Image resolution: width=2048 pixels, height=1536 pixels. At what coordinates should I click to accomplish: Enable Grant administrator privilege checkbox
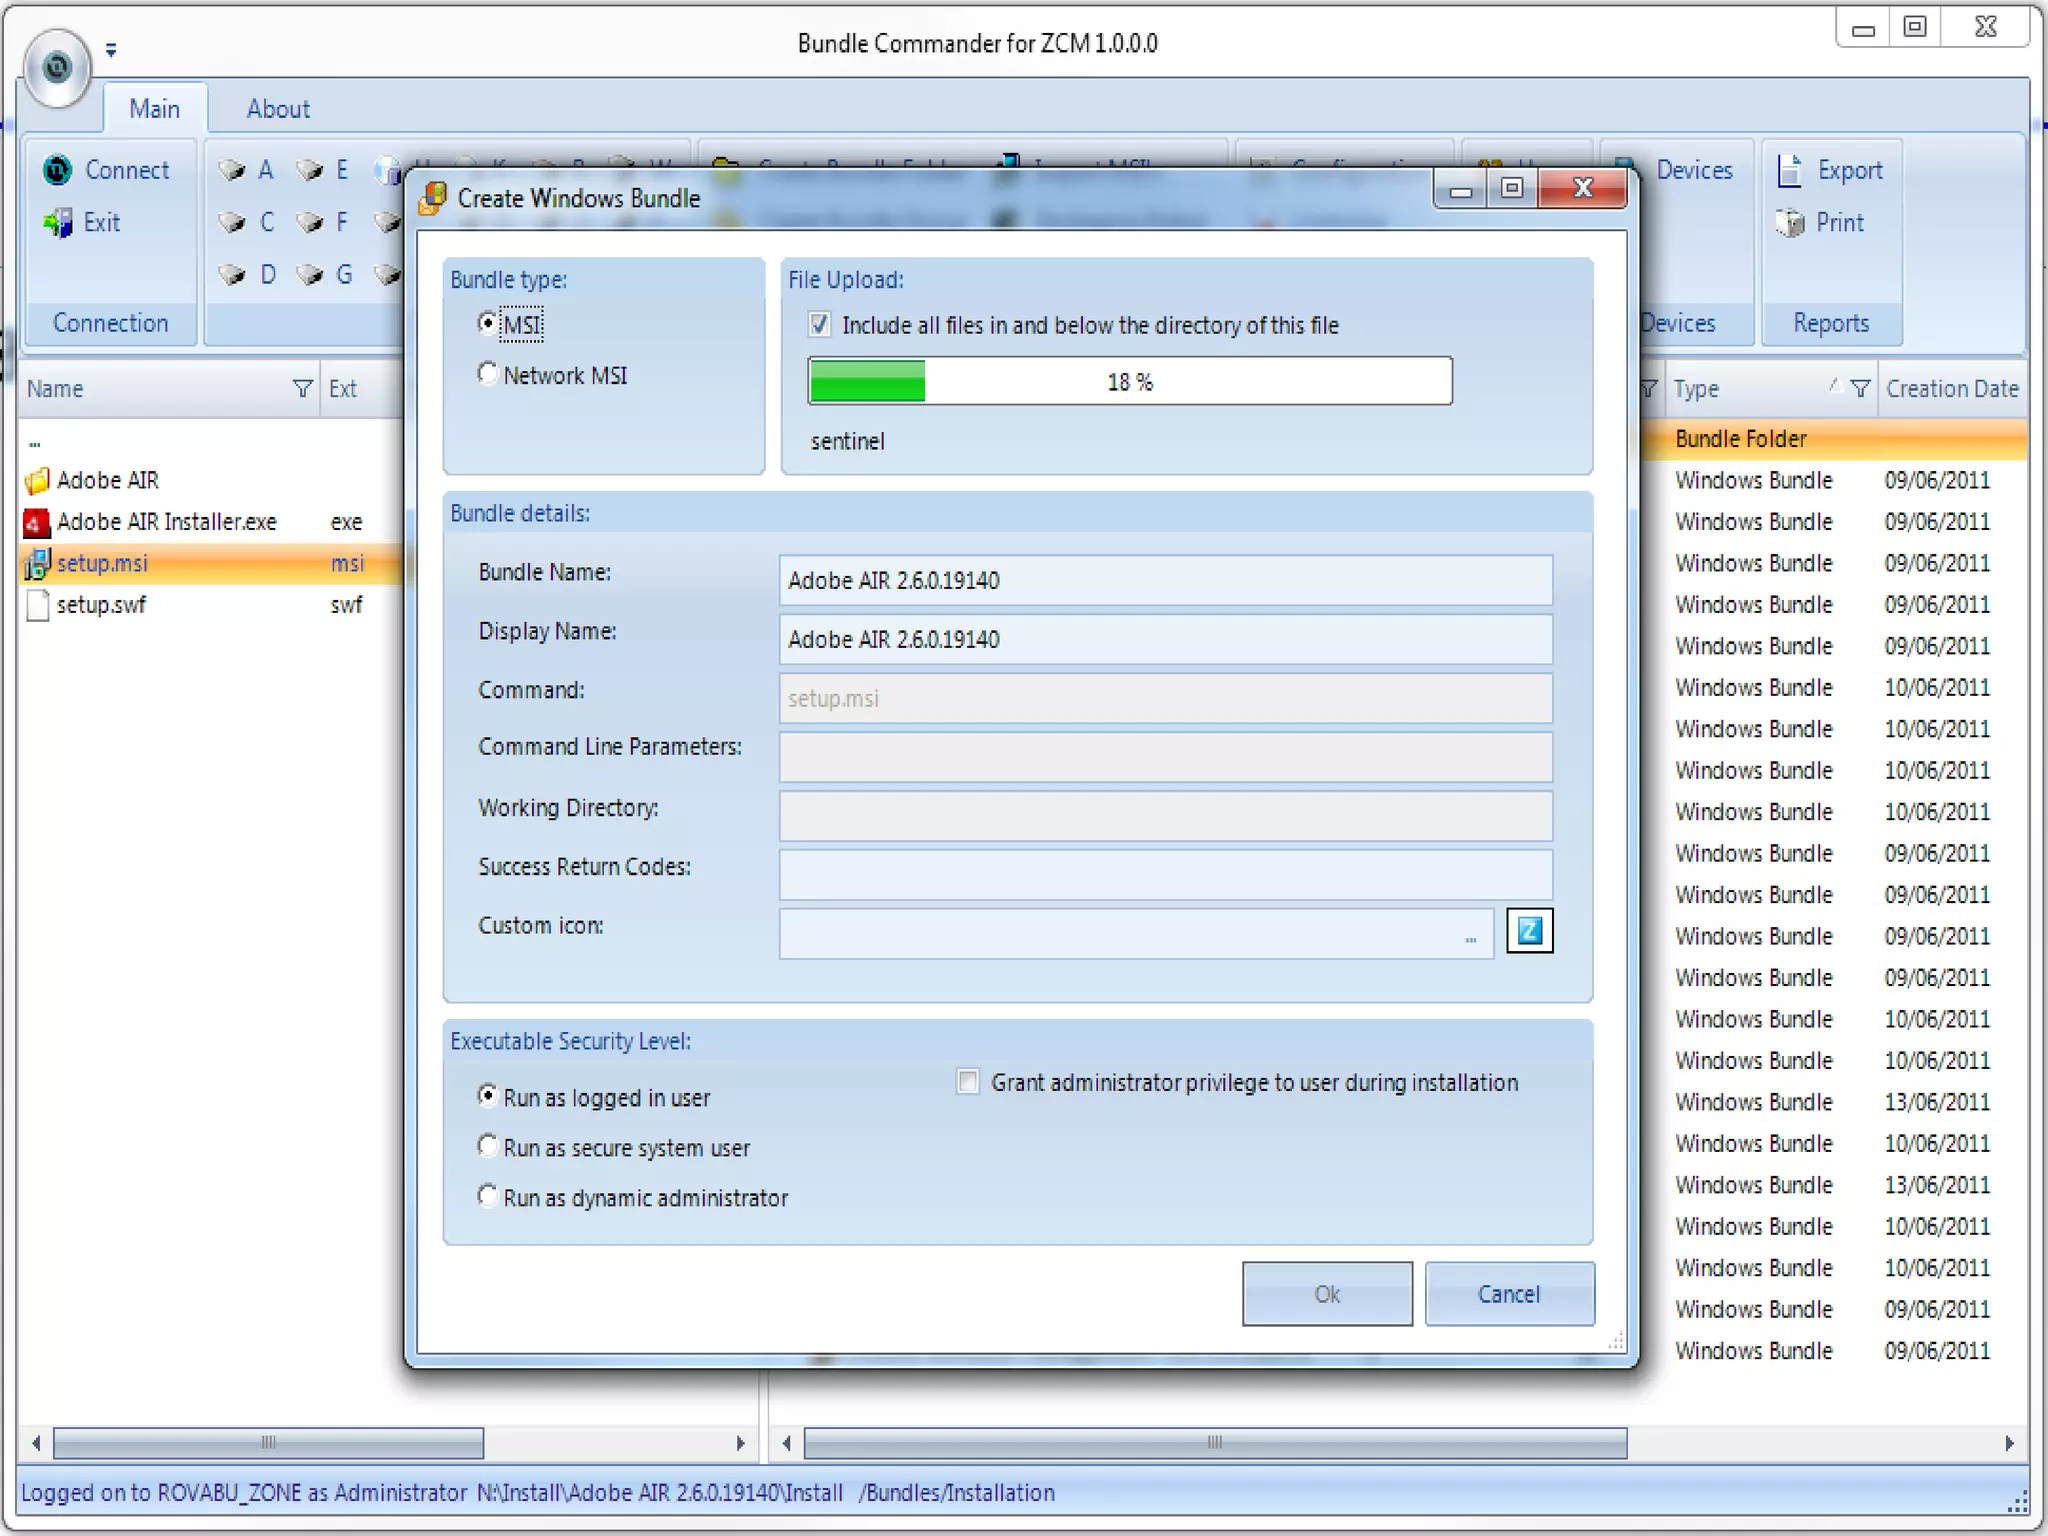968,1082
